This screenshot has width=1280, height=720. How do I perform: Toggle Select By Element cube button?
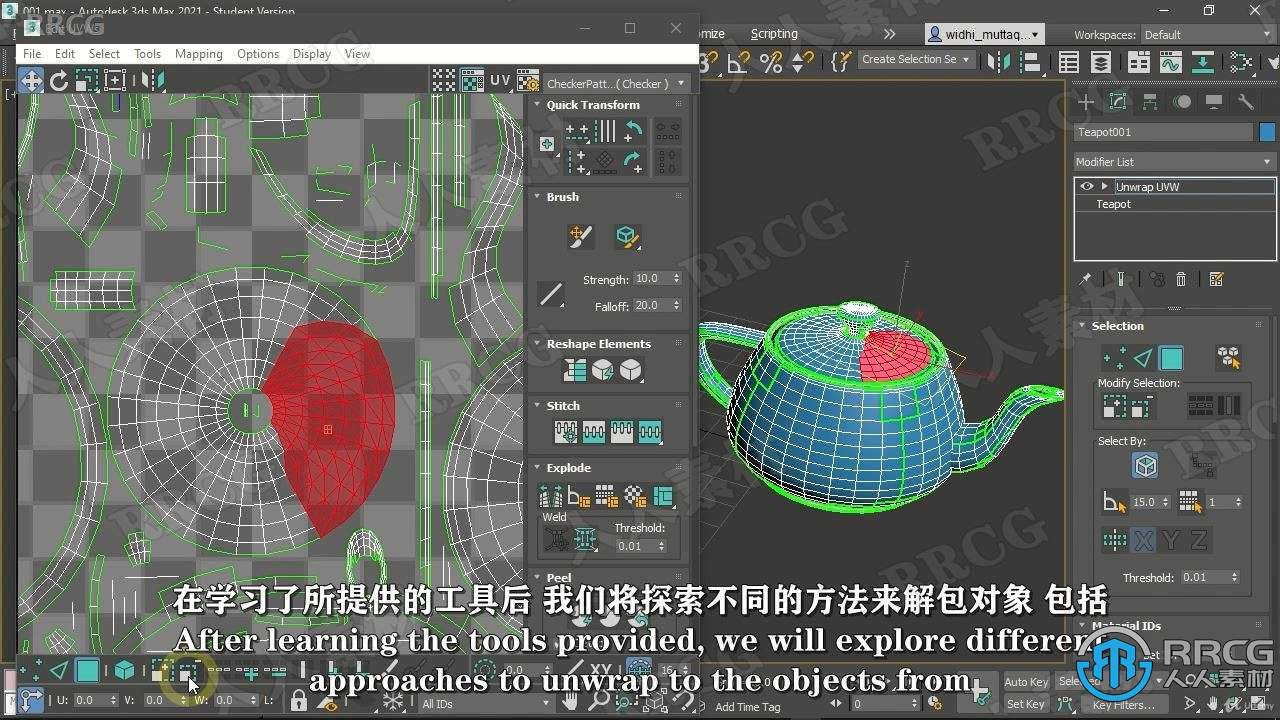[1145, 466]
